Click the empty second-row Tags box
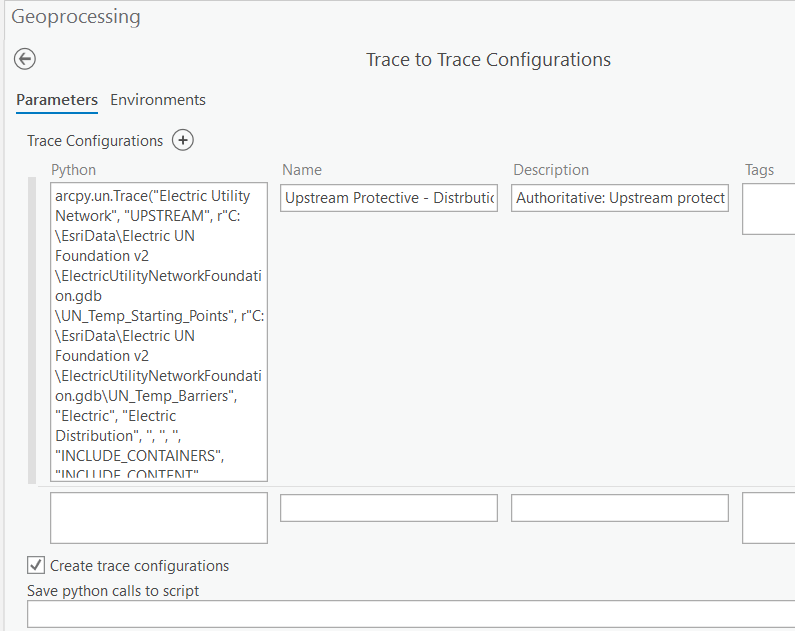Screen dimensions: 795x631 pos(769,518)
